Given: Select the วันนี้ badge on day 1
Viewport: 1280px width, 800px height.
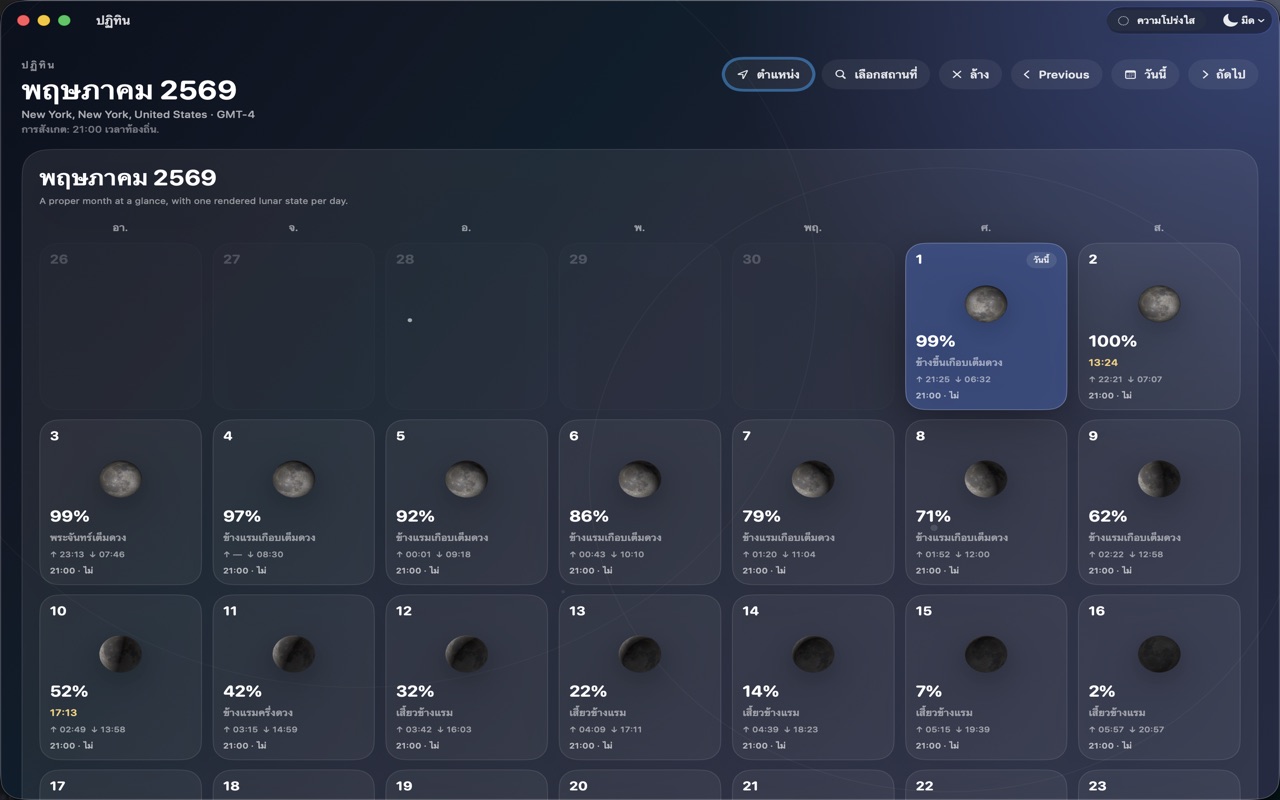Looking at the screenshot, I should point(1041,260).
